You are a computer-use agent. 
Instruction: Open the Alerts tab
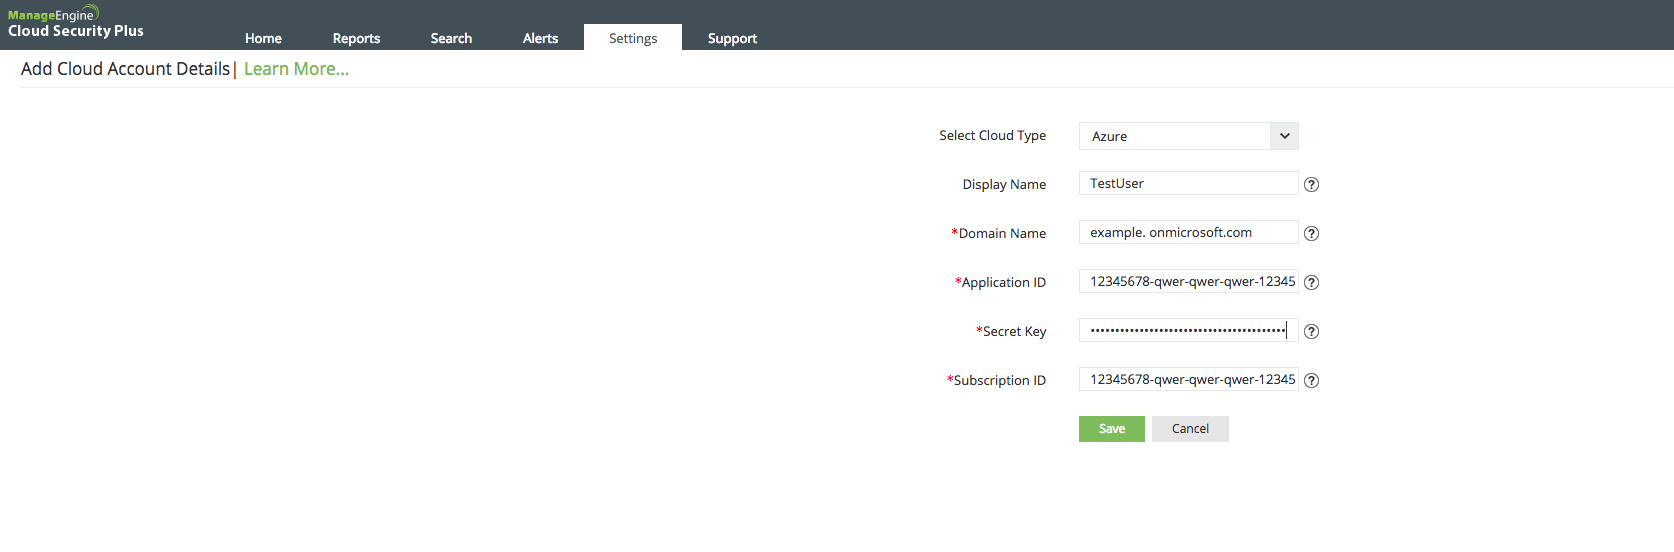point(540,38)
